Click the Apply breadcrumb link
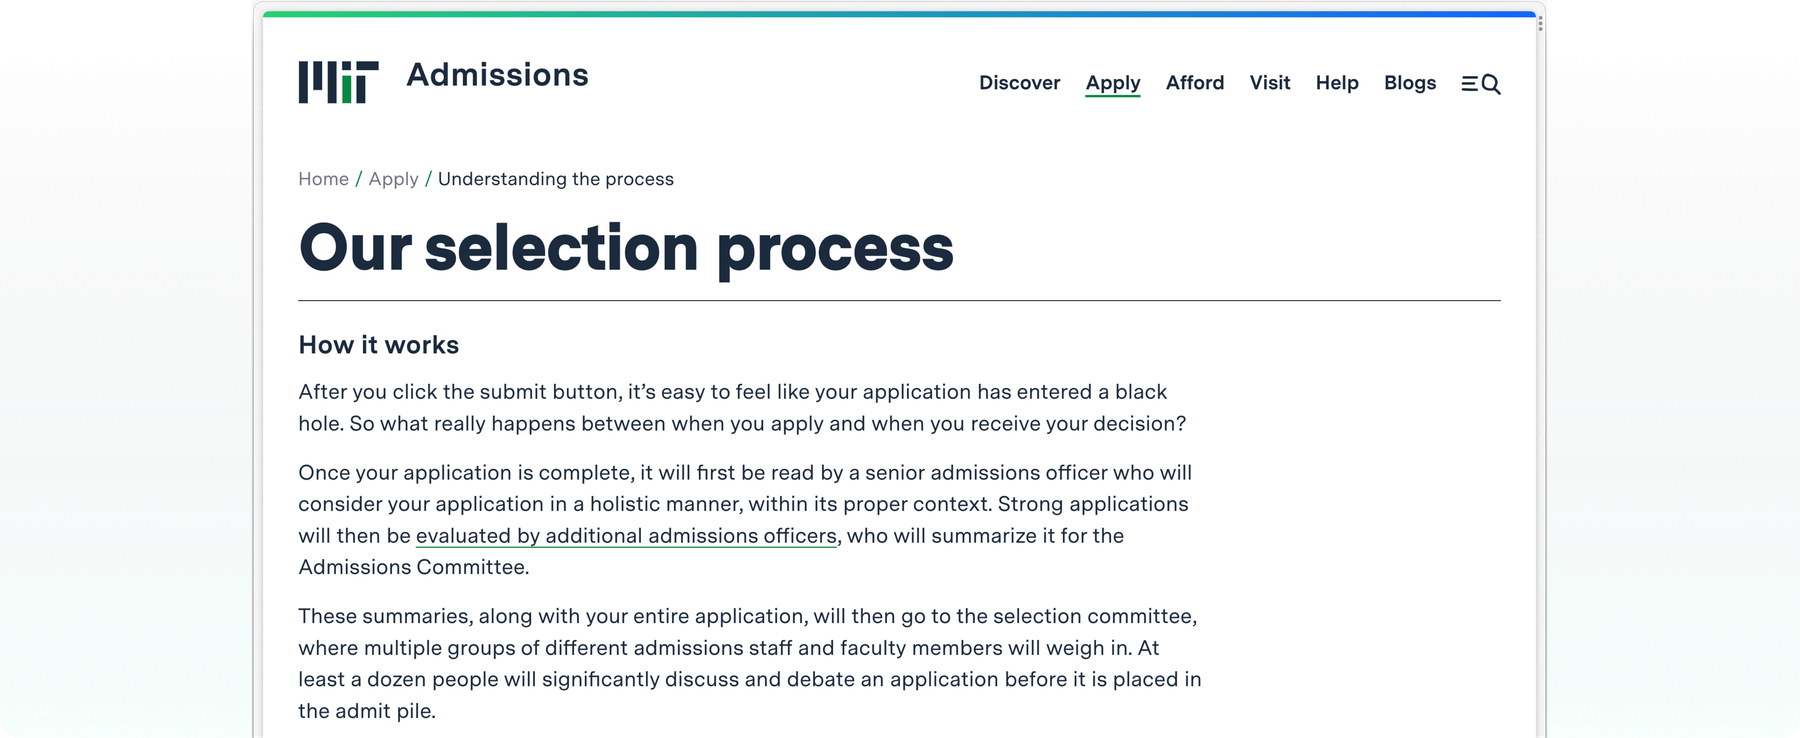Viewport: 1800px width, 738px height. (x=393, y=179)
